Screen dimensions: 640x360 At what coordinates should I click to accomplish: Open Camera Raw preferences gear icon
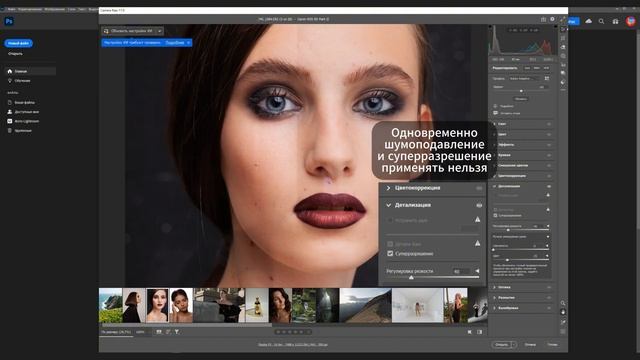click(552, 19)
